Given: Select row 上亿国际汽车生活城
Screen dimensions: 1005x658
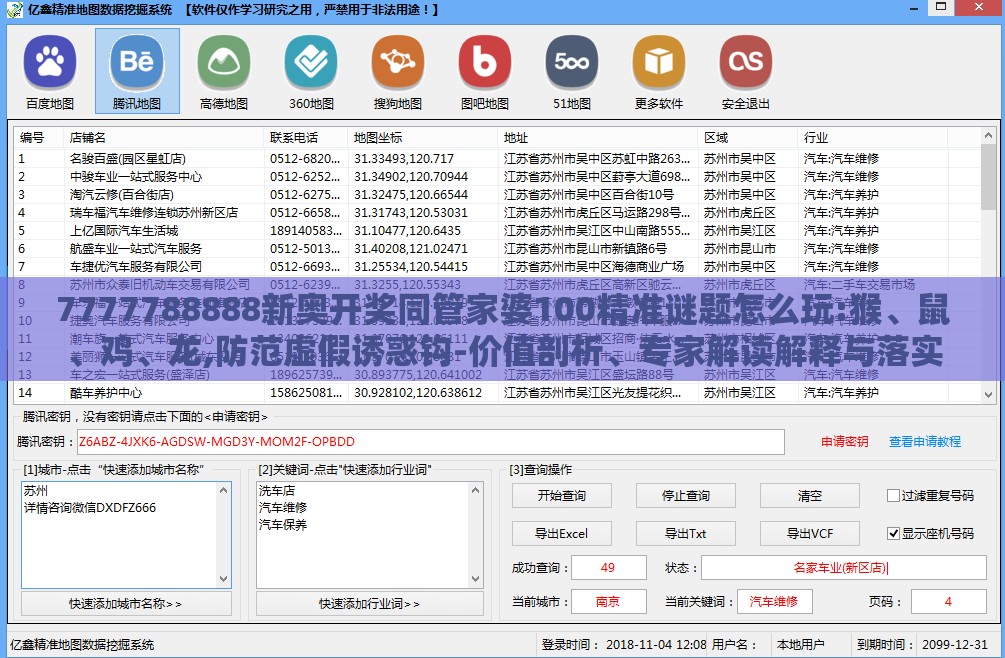Looking at the screenshot, I should (x=497, y=230).
